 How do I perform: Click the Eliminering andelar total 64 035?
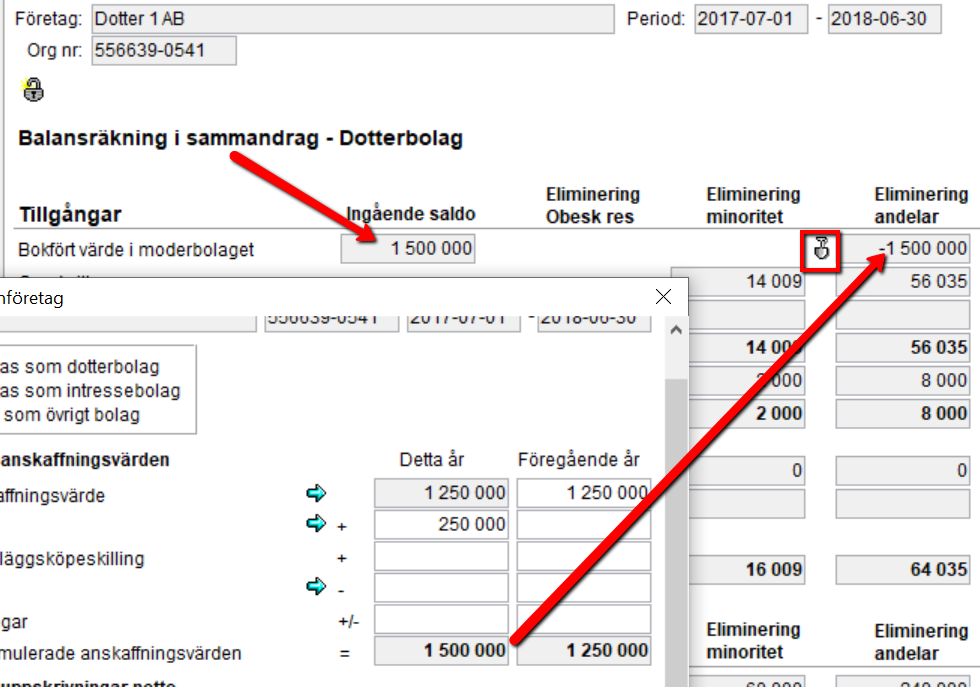(902, 569)
